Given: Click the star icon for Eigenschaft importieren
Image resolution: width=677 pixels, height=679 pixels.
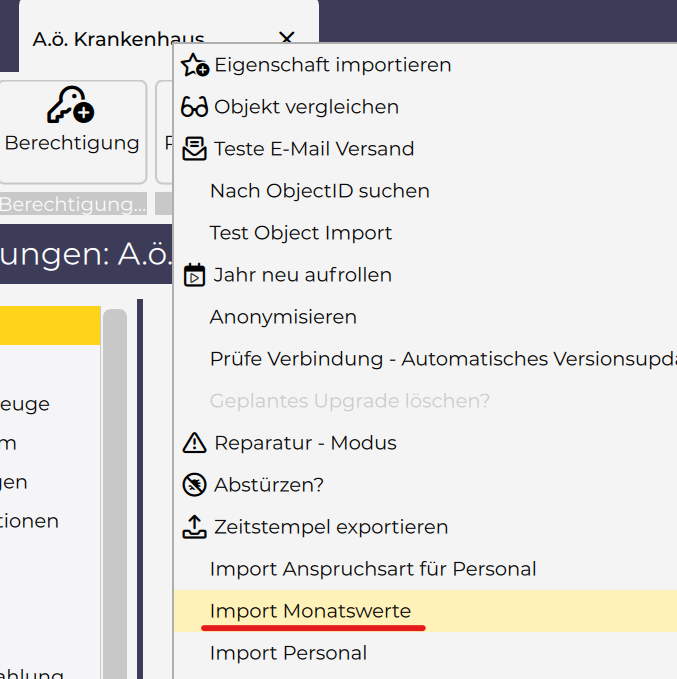Looking at the screenshot, I should pyautogui.click(x=194, y=66).
